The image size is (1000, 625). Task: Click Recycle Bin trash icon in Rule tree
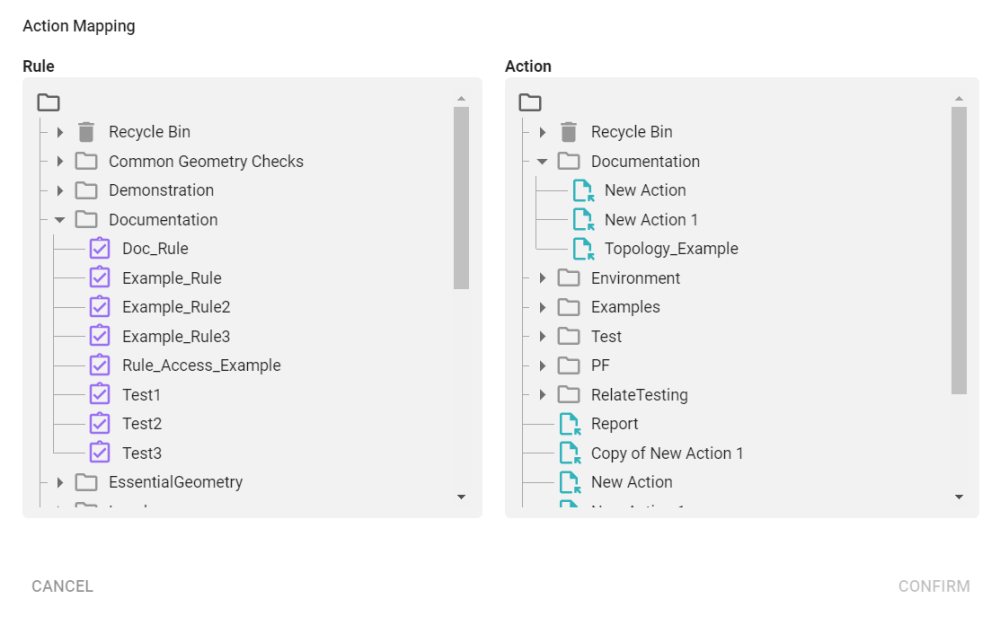click(x=86, y=132)
